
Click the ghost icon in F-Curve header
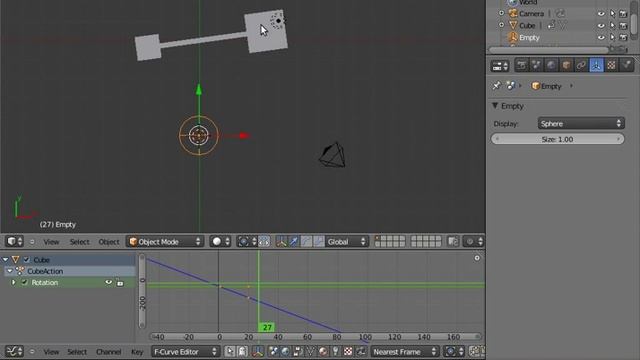click(242, 351)
